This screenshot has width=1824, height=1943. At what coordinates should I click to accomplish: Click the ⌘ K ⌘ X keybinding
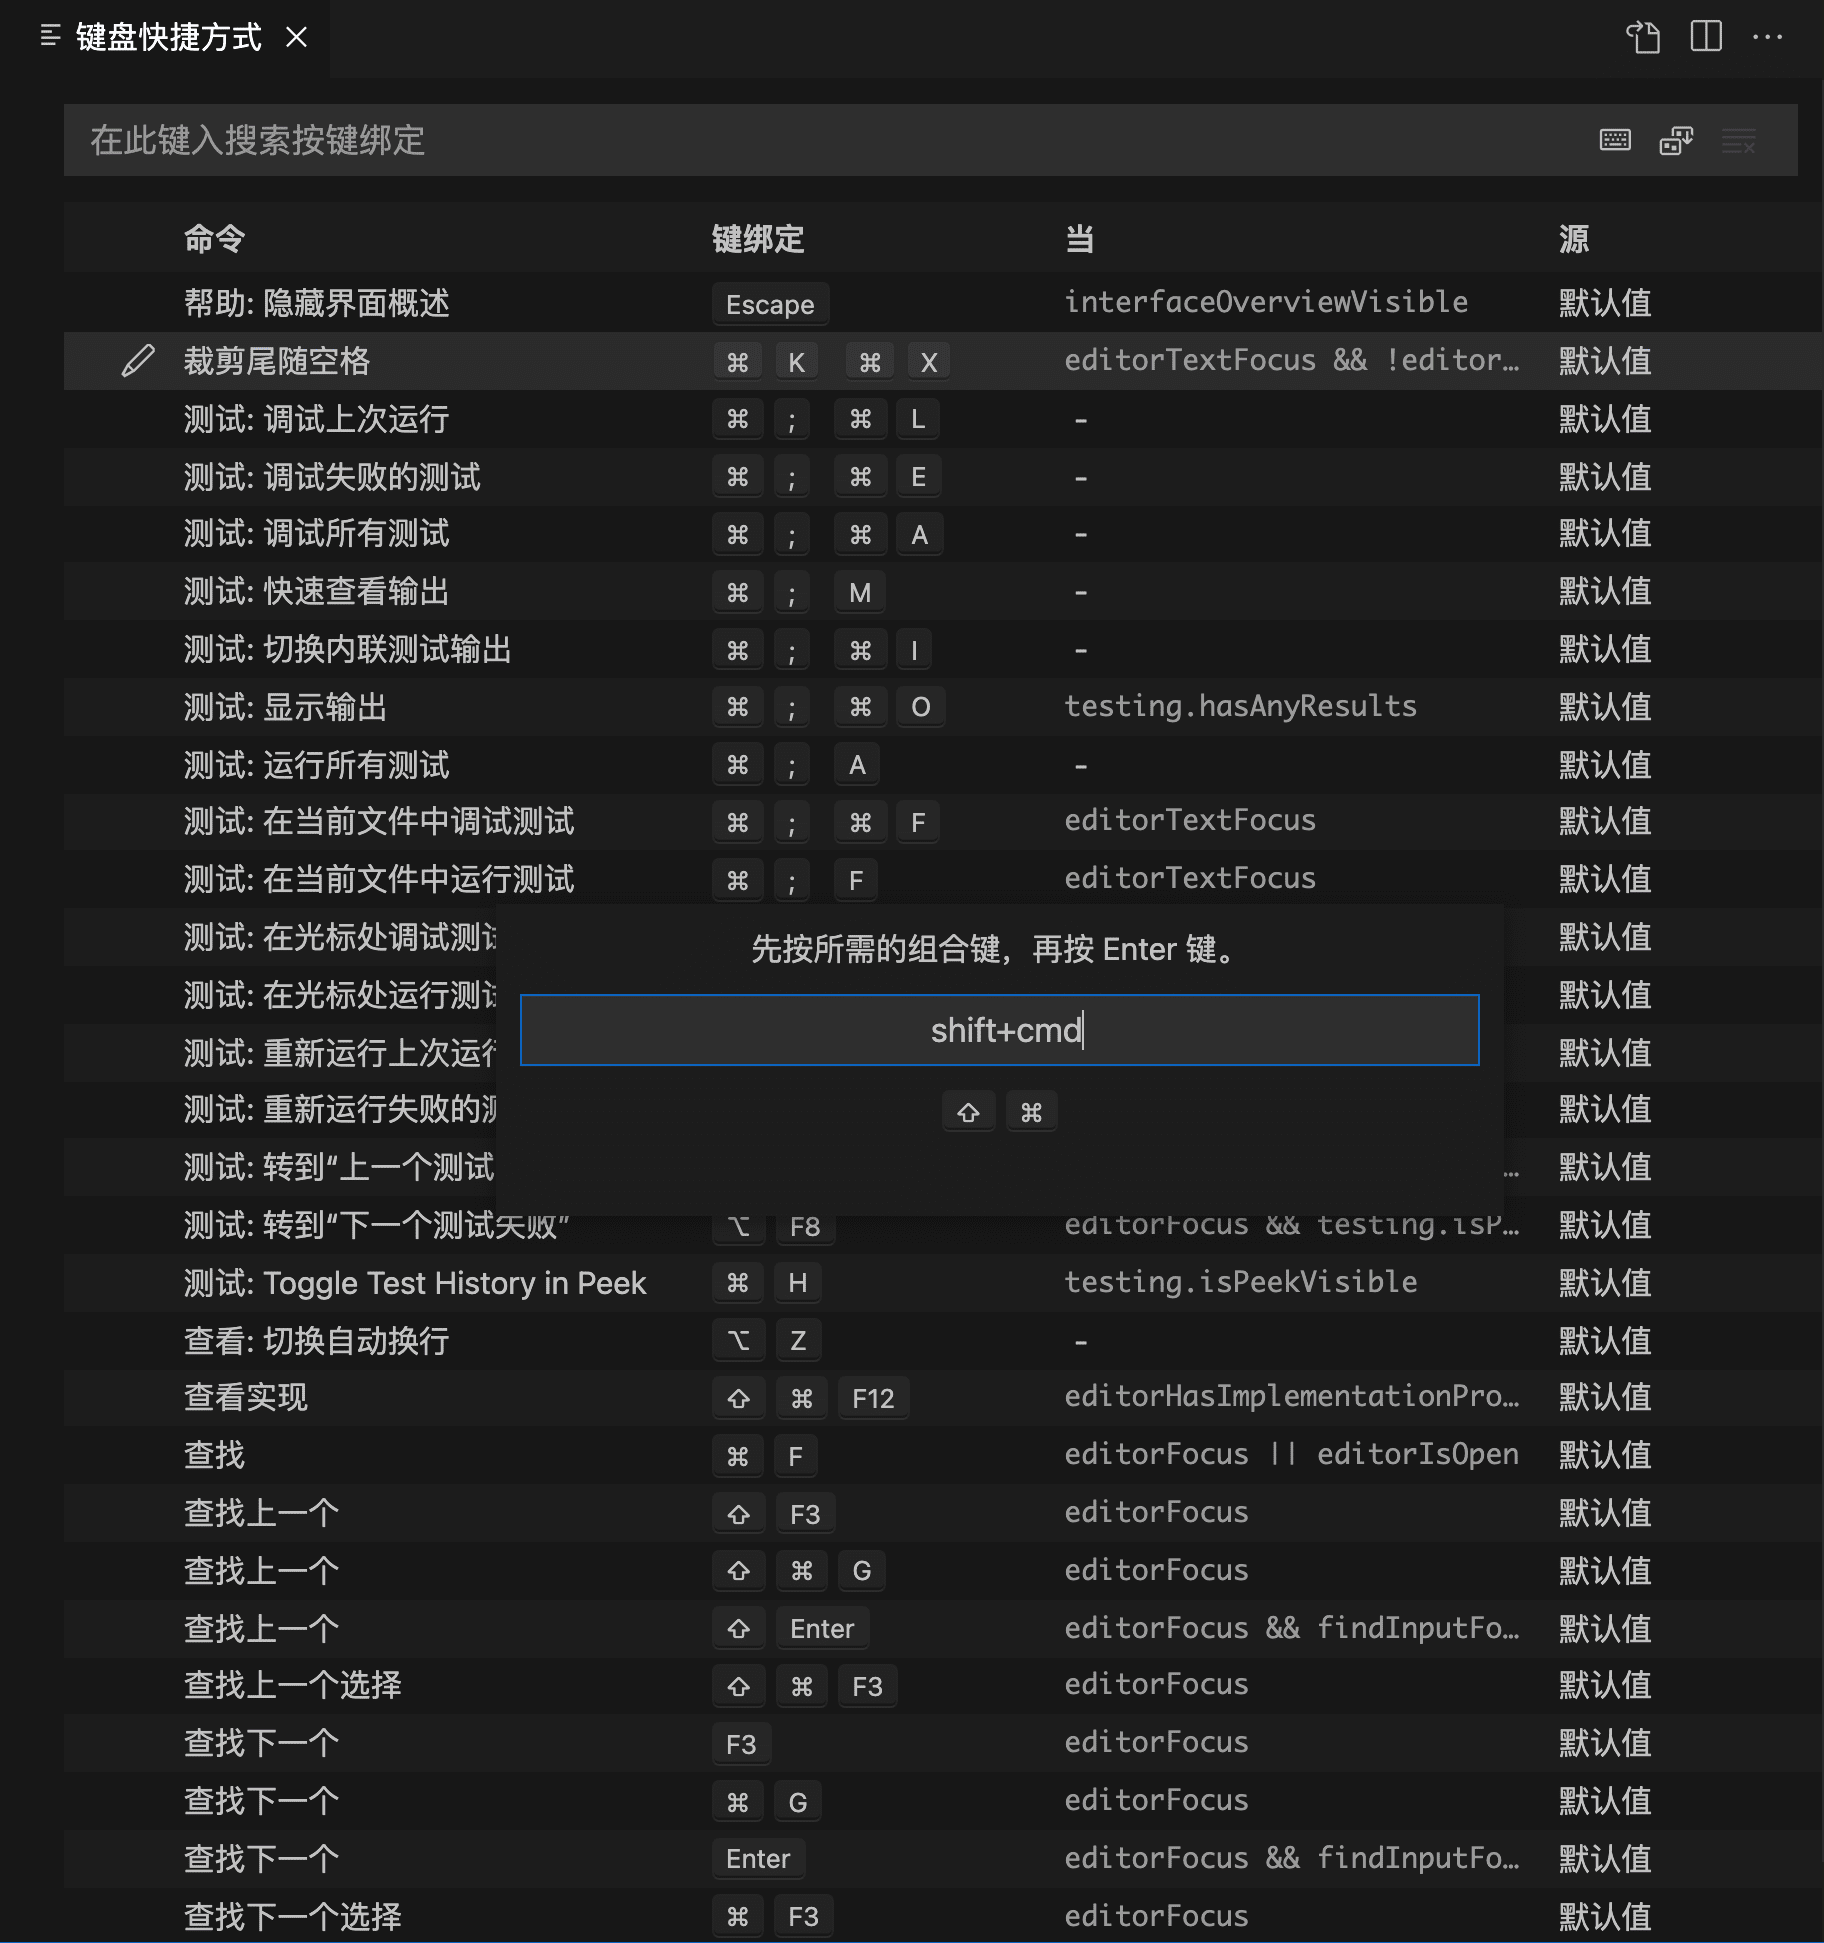click(x=831, y=362)
